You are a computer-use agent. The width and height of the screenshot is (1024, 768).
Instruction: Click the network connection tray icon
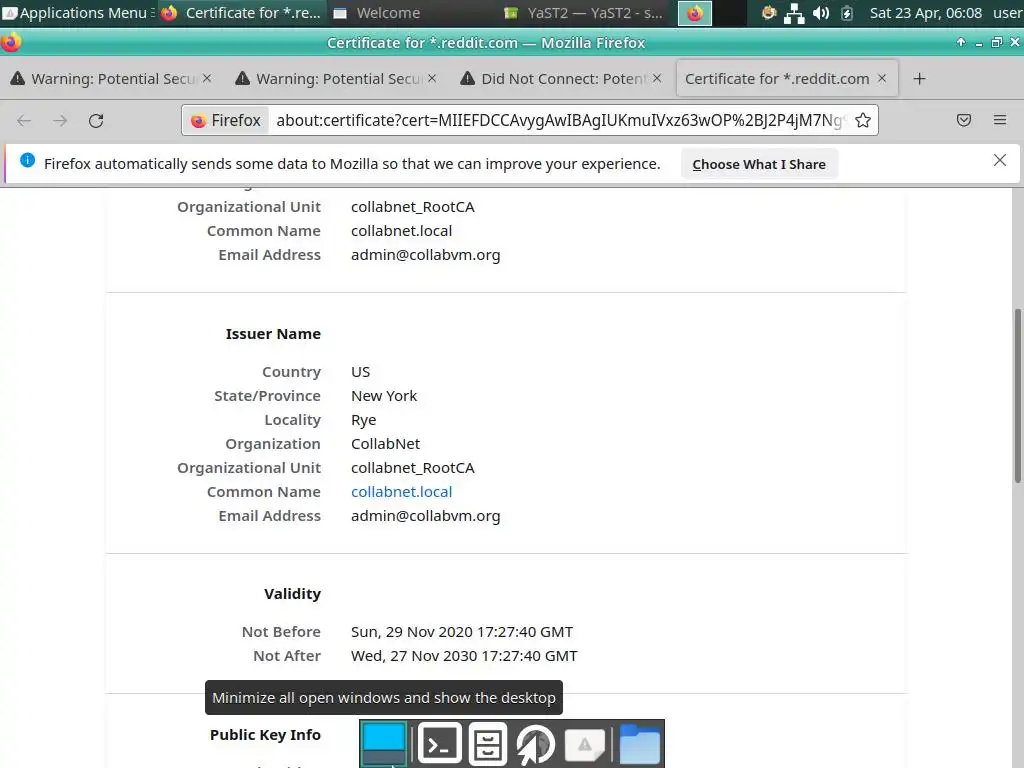tap(794, 13)
